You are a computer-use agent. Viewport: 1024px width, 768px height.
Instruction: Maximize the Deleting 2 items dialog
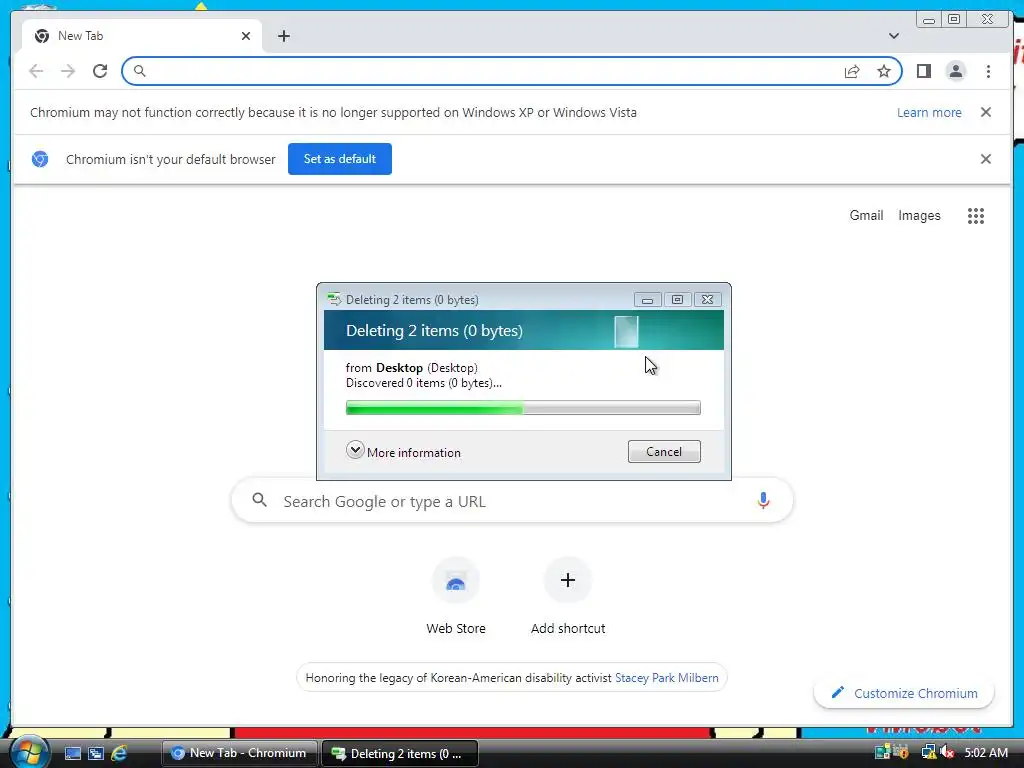(x=677, y=300)
